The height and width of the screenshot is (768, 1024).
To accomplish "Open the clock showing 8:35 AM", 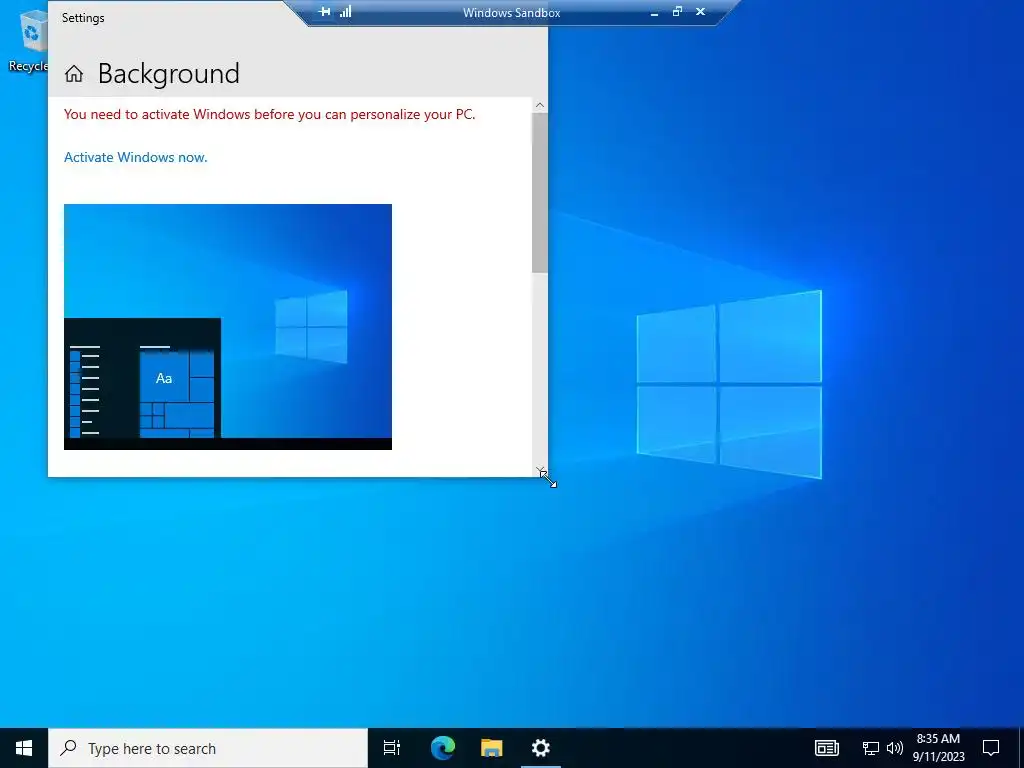I will coord(938,748).
